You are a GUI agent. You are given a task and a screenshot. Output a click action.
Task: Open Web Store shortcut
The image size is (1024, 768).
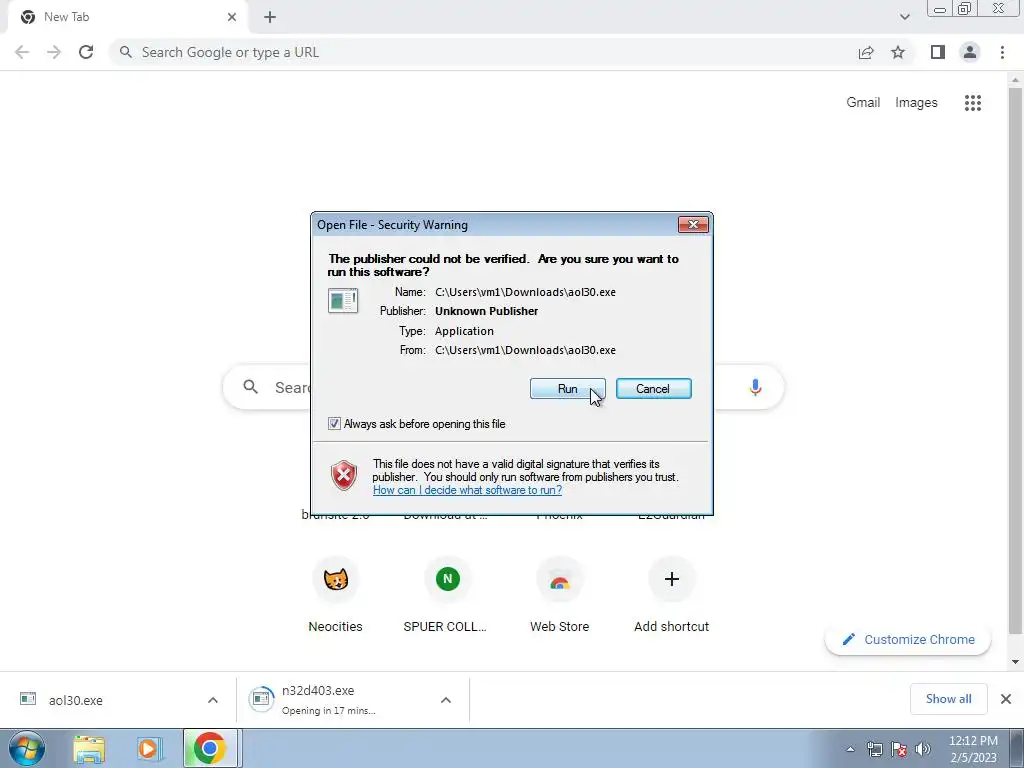pos(560,594)
